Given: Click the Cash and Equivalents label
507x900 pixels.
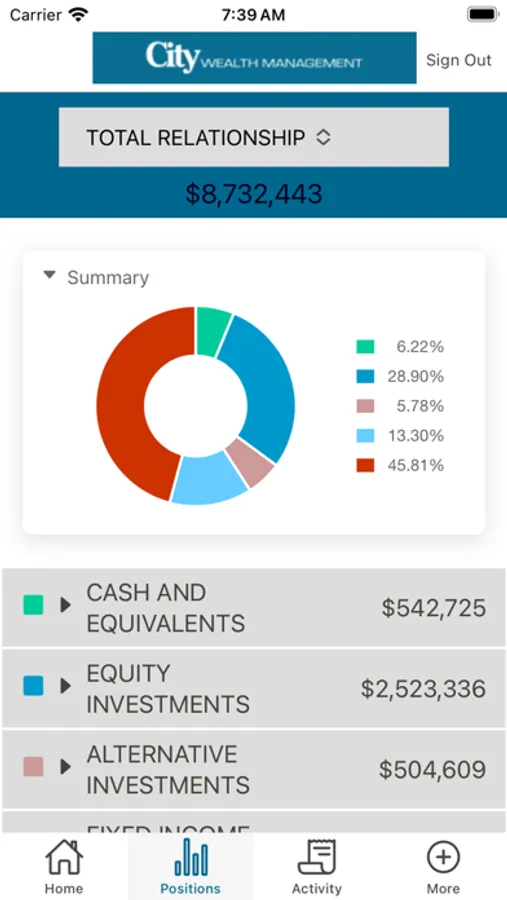Looking at the screenshot, I should point(166,608).
